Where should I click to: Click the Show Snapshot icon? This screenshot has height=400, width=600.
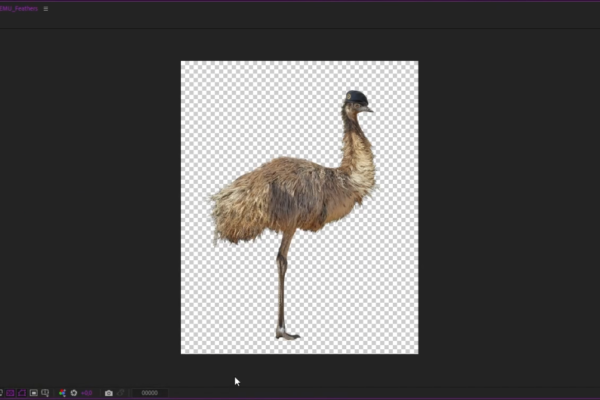point(121,393)
